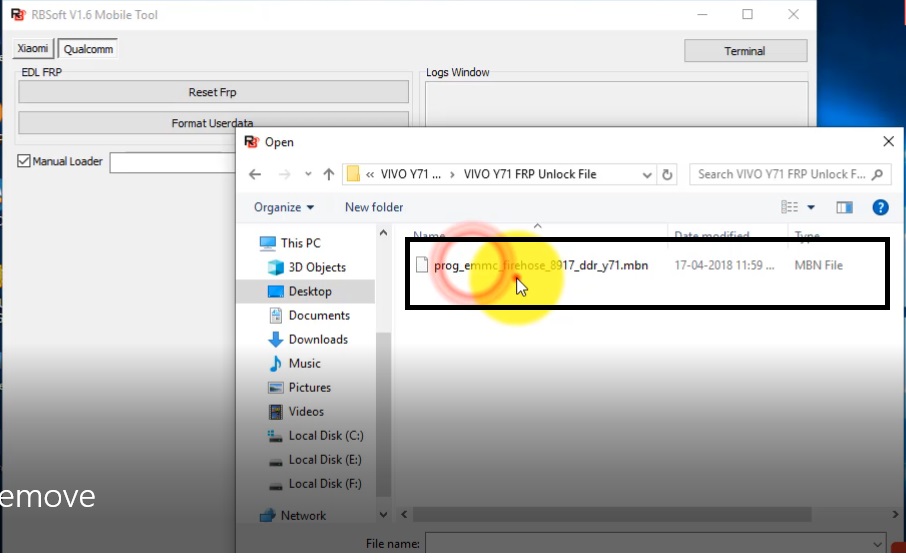This screenshot has height=560, width=906.
Task: Click the Up one level arrow
Action: pyautogui.click(x=329, y=175)
